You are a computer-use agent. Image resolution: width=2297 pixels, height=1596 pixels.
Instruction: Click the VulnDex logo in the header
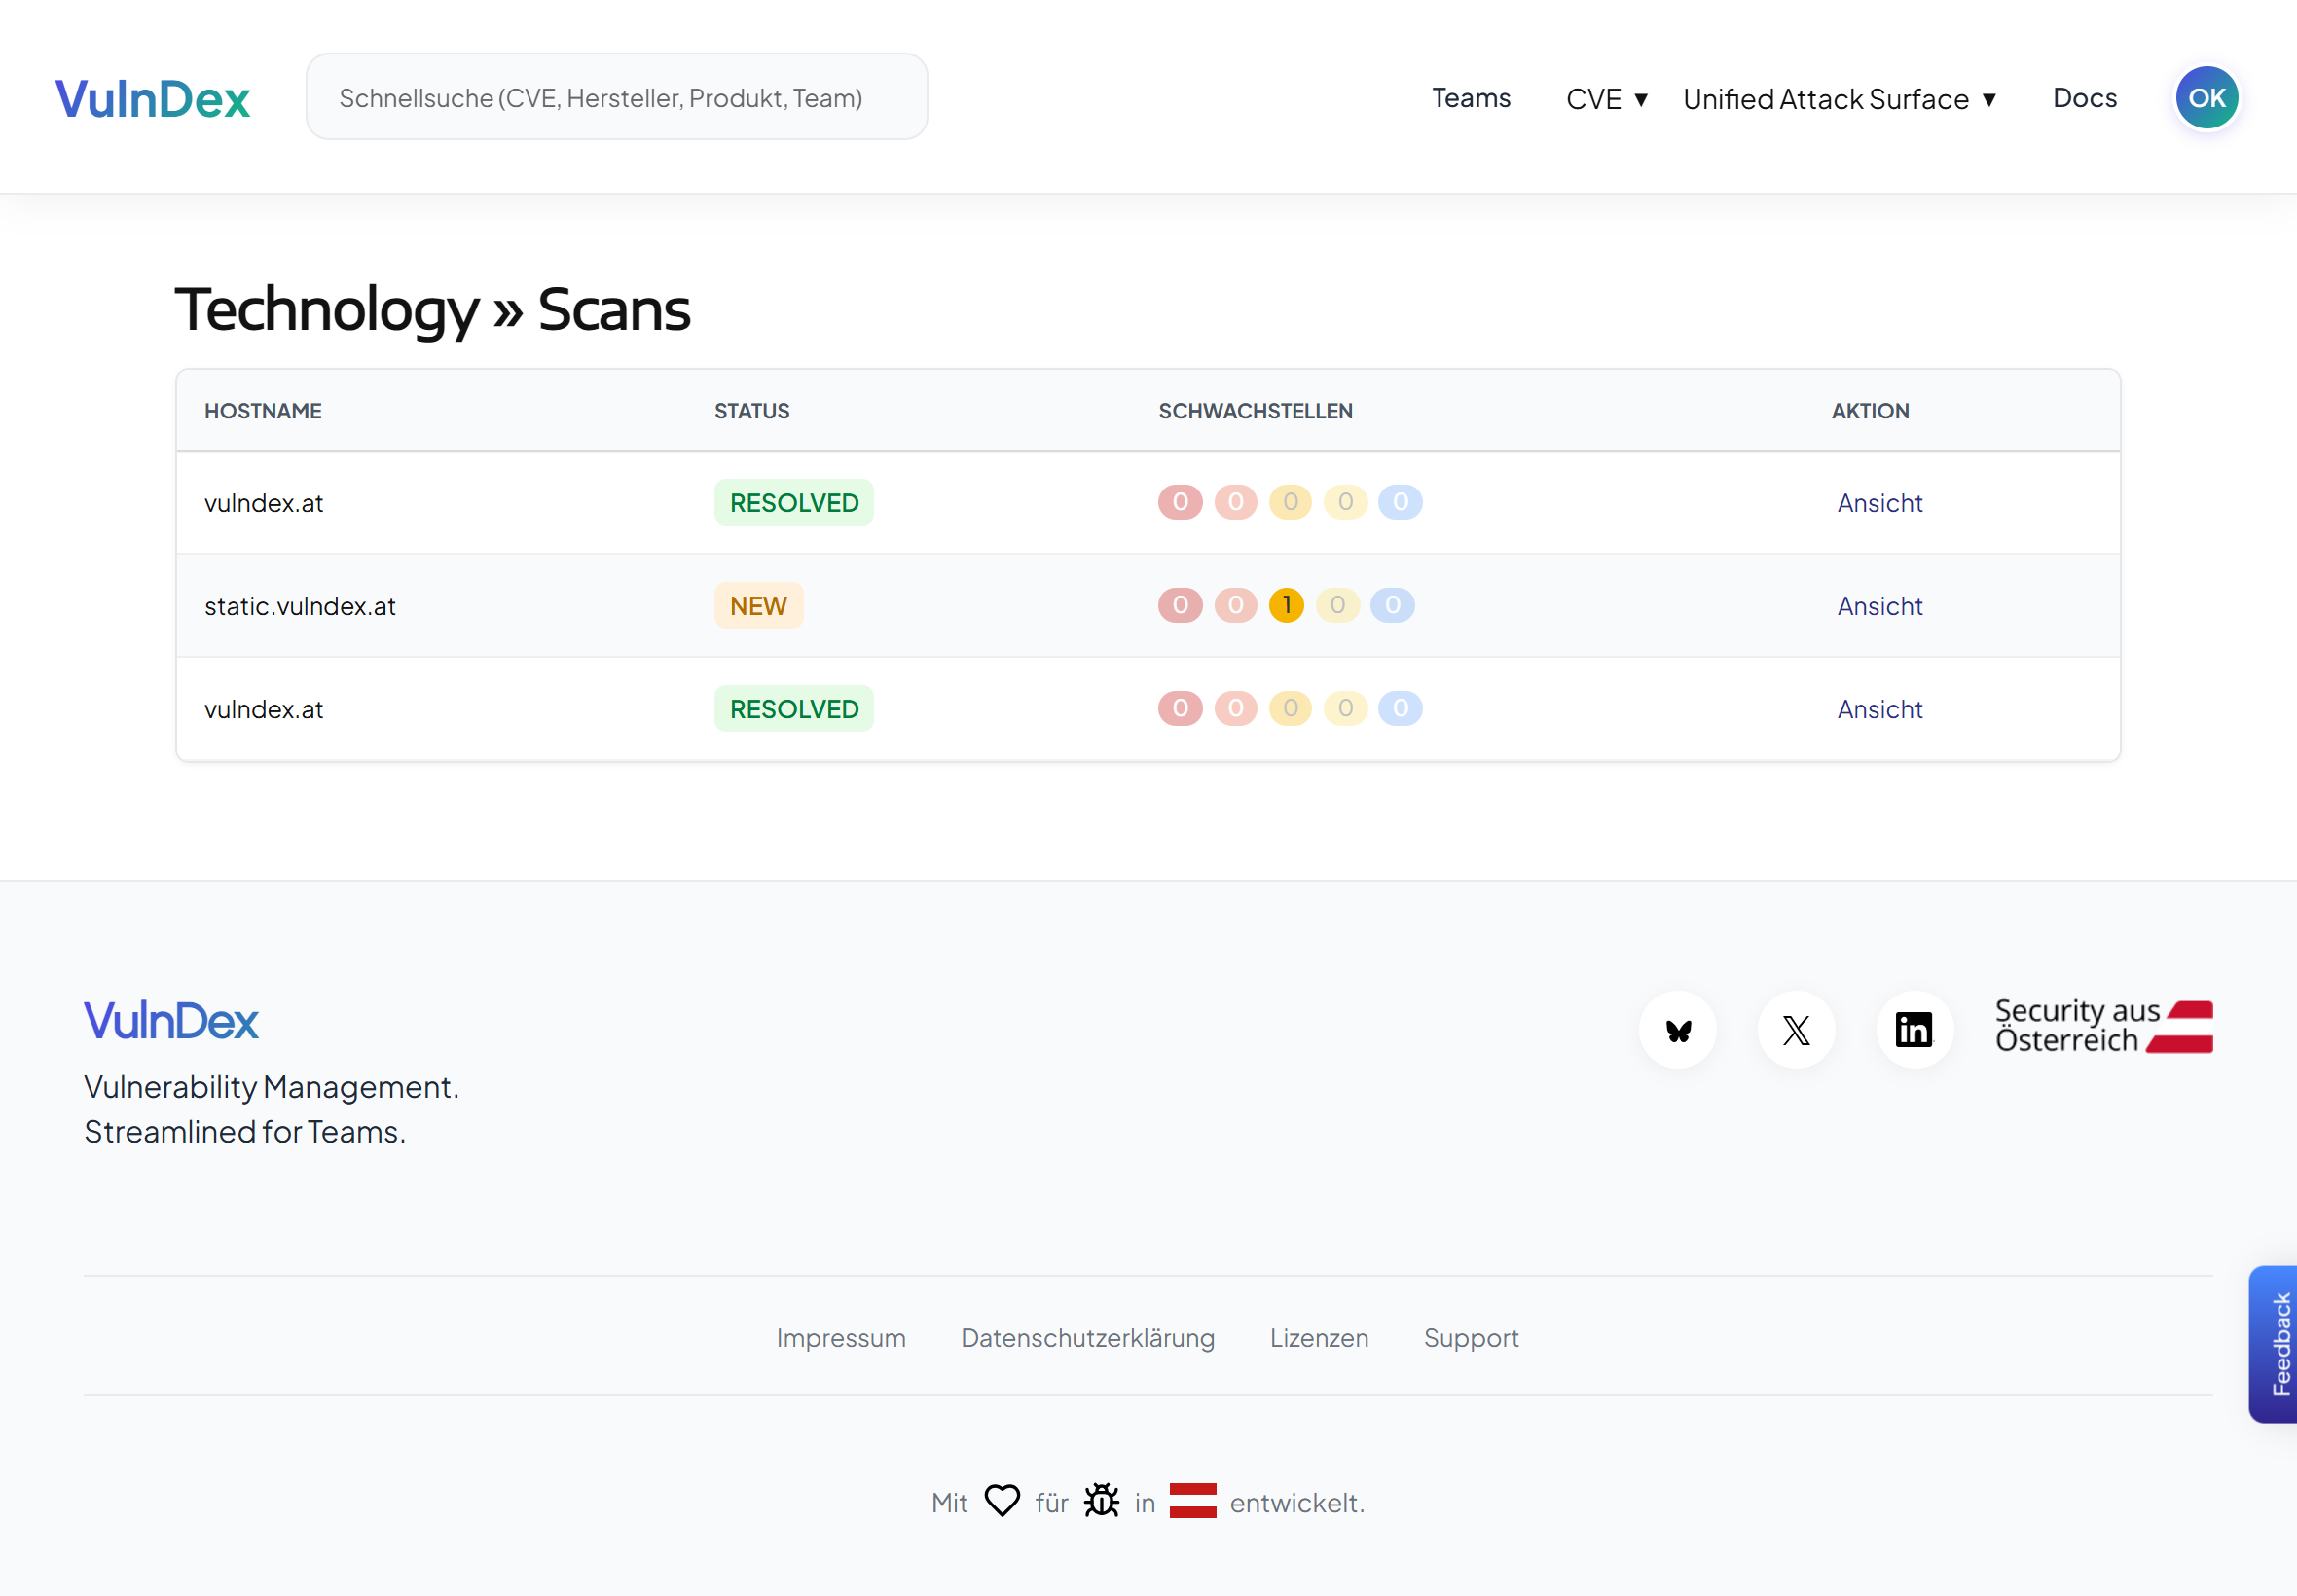click(152, 96)
